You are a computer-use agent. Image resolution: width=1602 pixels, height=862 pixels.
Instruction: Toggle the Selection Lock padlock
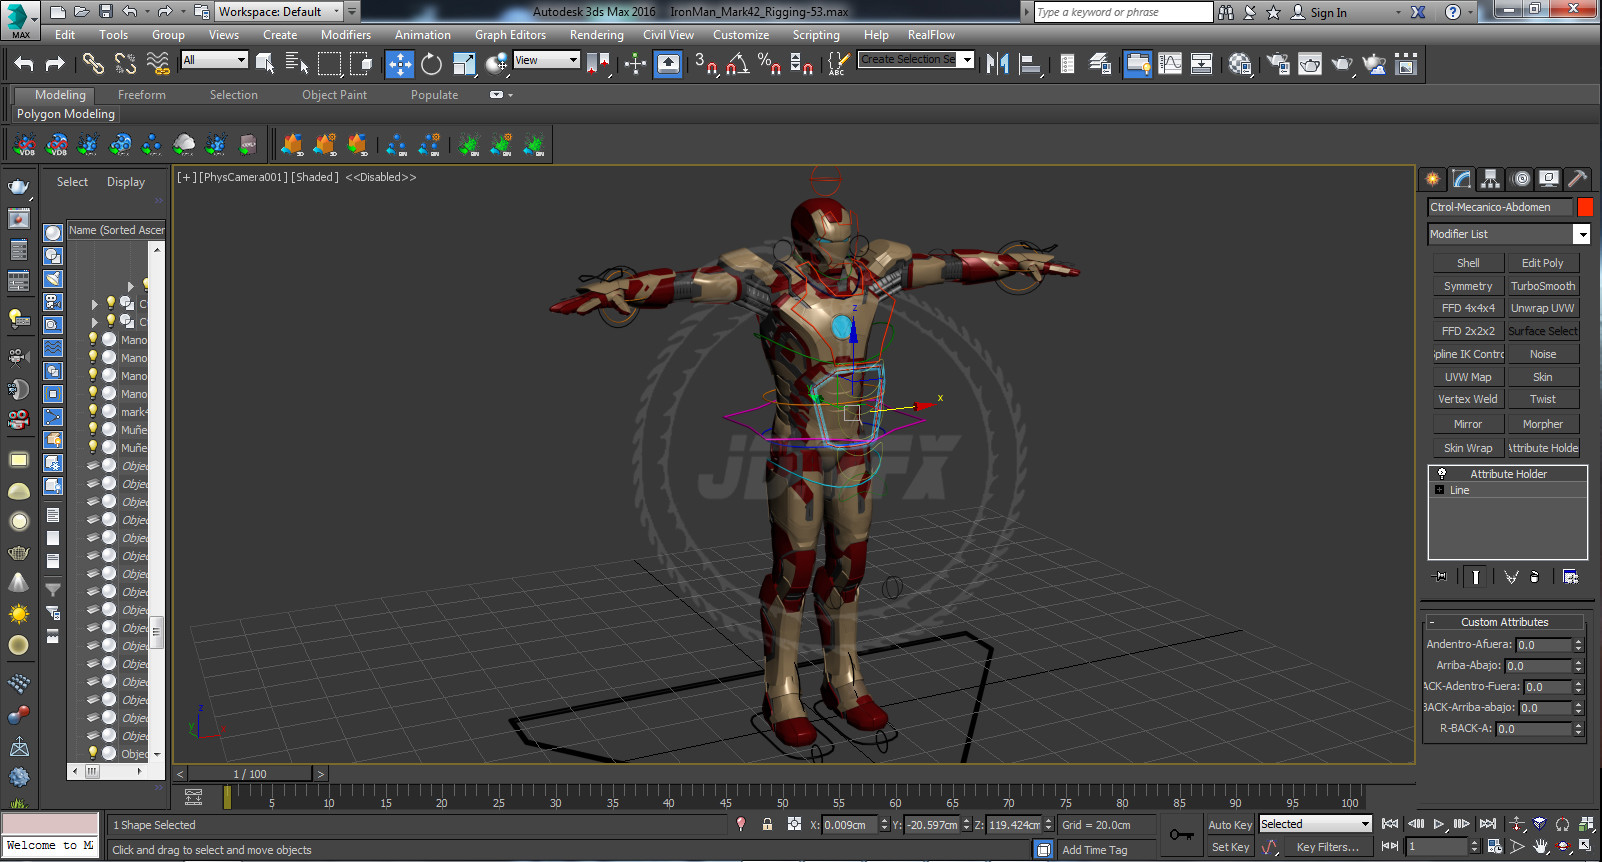click(x=767, y=825)
